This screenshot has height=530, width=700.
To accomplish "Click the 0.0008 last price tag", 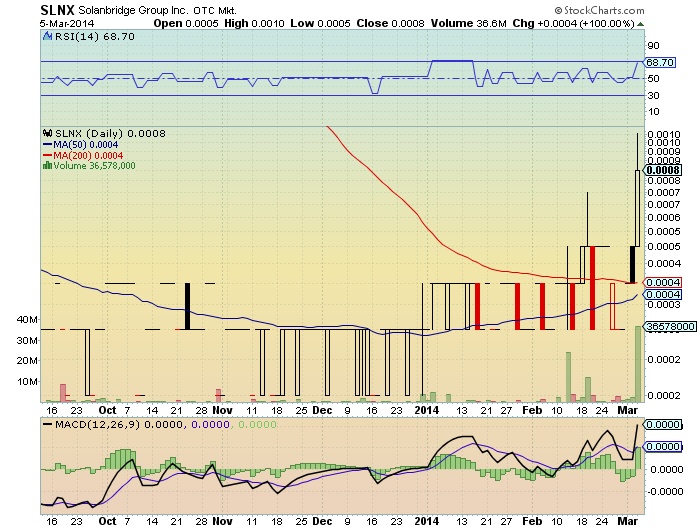I will [x=662, y=170].
